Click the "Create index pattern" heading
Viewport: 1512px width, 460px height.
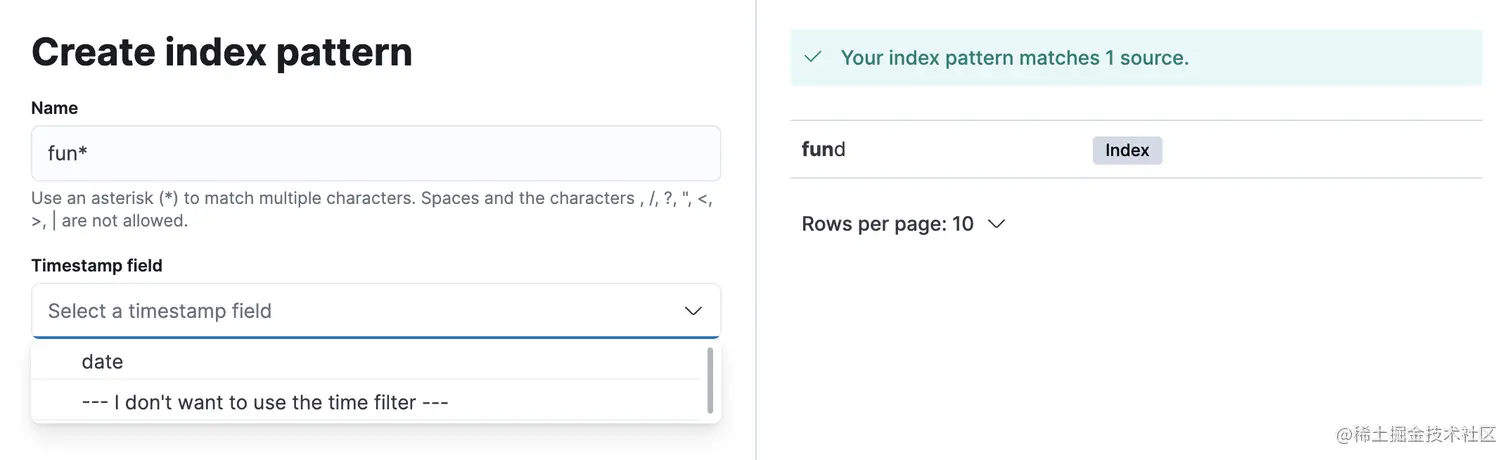coord(222,52)
